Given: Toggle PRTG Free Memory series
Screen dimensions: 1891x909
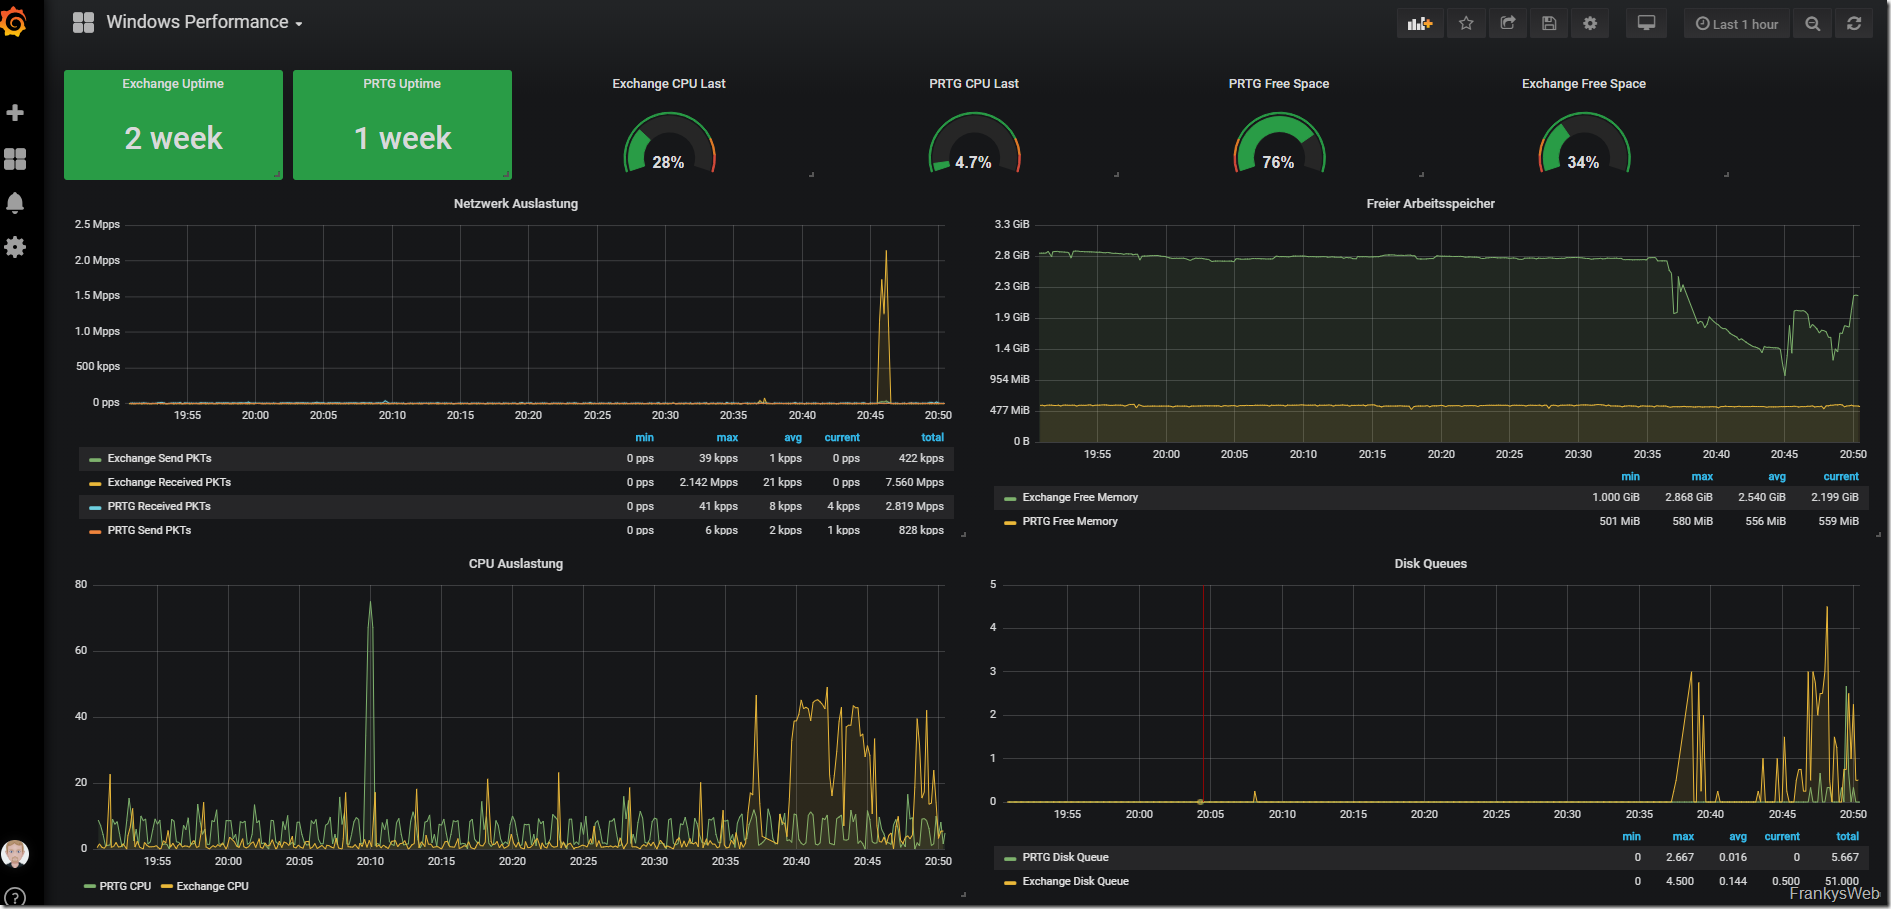Looking at the screenshot, I should [1070, 521].
